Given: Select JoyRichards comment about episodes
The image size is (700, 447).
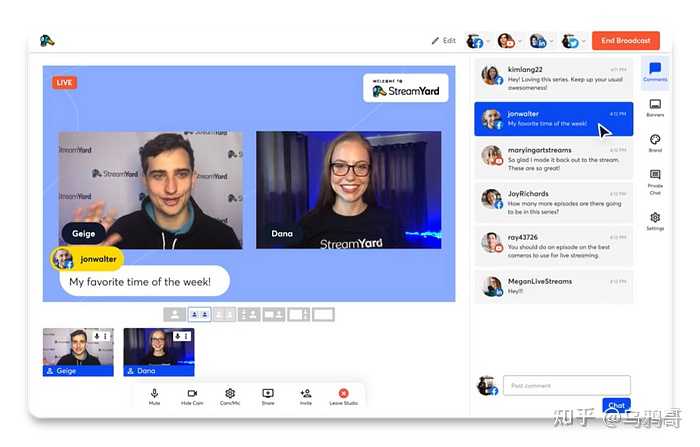Looking at the screenshot, I should [554, 202].
